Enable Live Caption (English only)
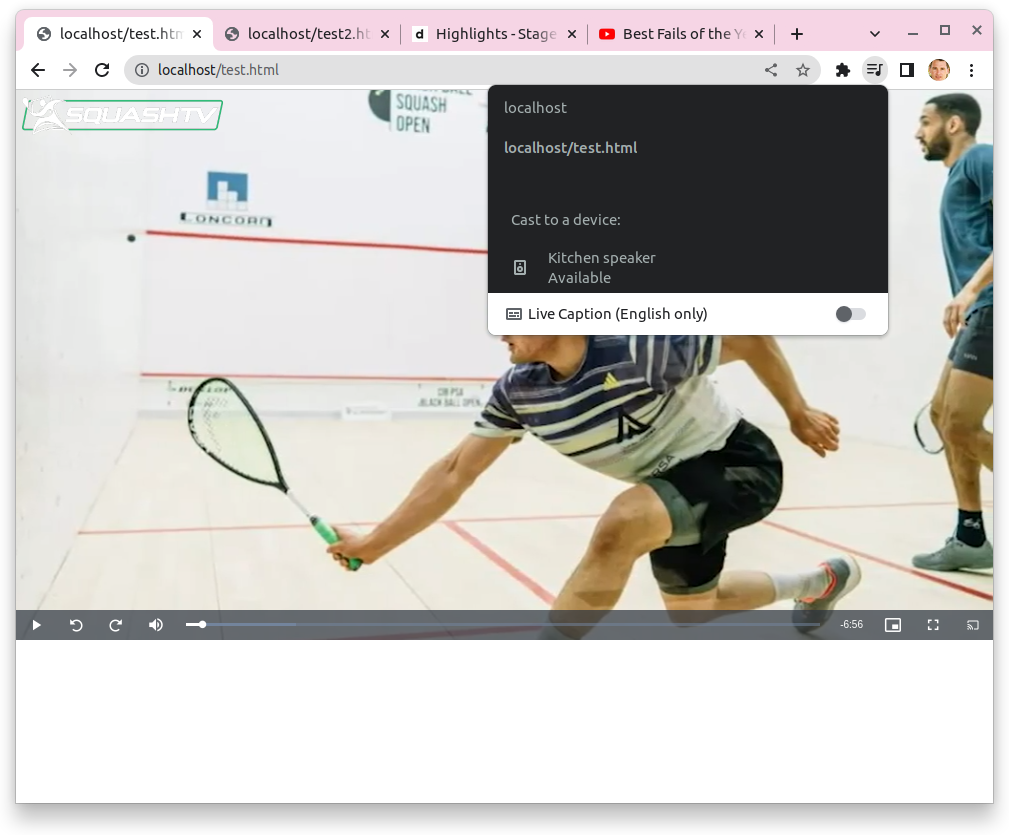The image size is (1009, 835). coord(849,314)
